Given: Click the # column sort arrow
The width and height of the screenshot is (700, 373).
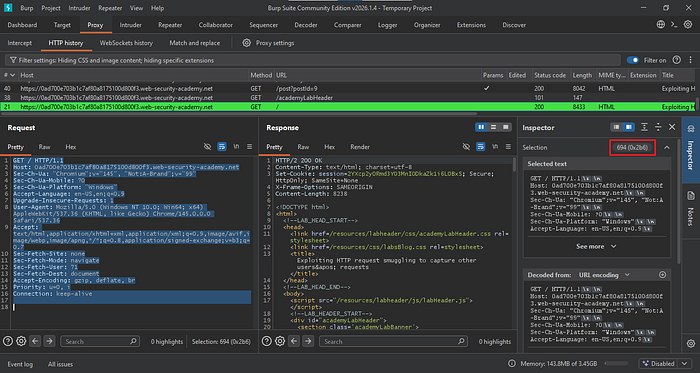Looking at the screenshot, I should tap(12, 75).
